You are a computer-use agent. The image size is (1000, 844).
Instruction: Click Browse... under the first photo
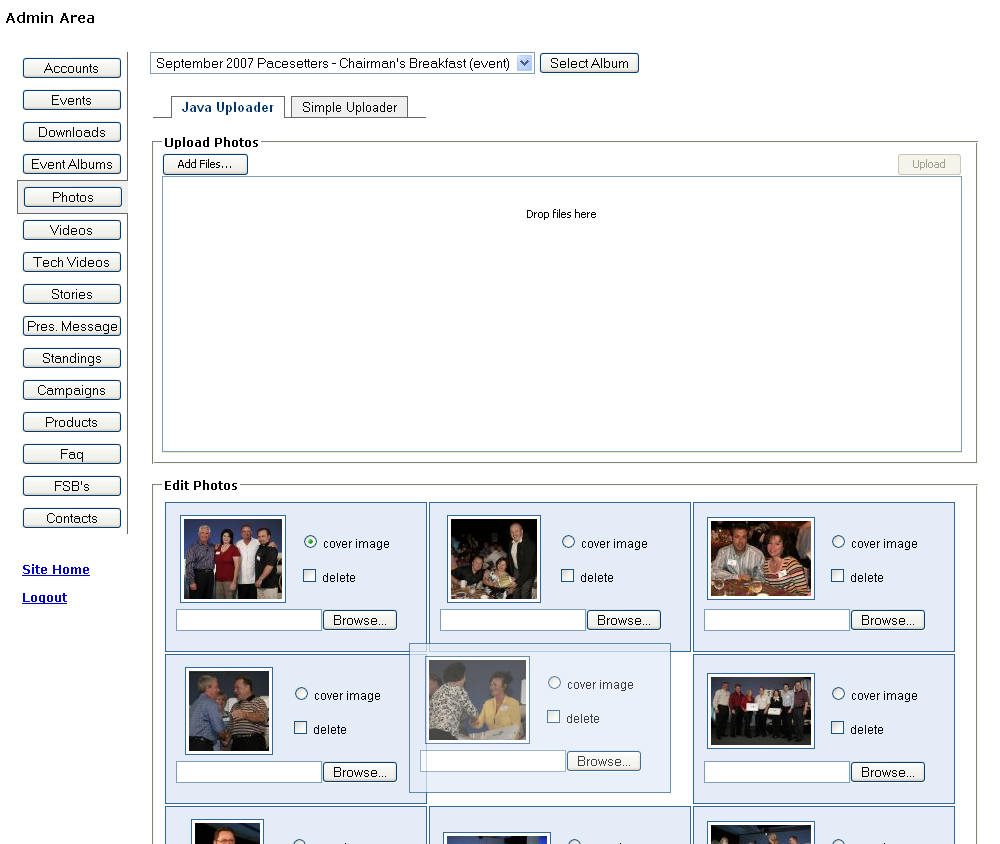[x=359, y=620]
